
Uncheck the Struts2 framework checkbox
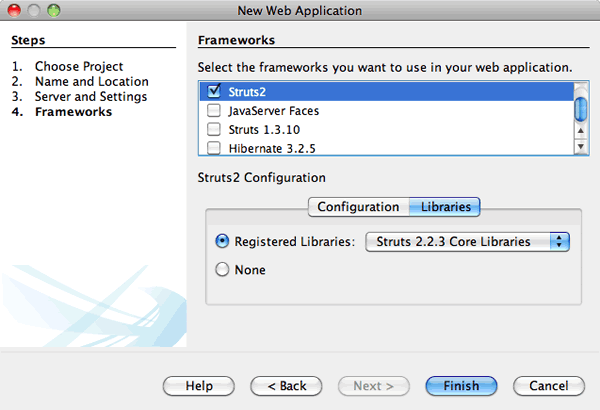click(213, 91)
